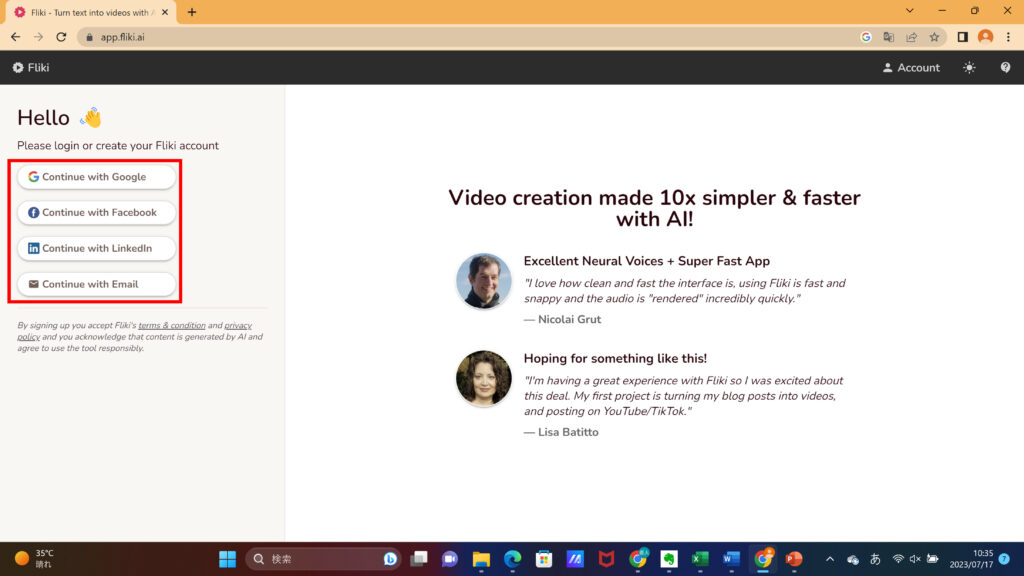Select the Fliki browser tab
Viewport: 1024px width, 576px height.
90,12
